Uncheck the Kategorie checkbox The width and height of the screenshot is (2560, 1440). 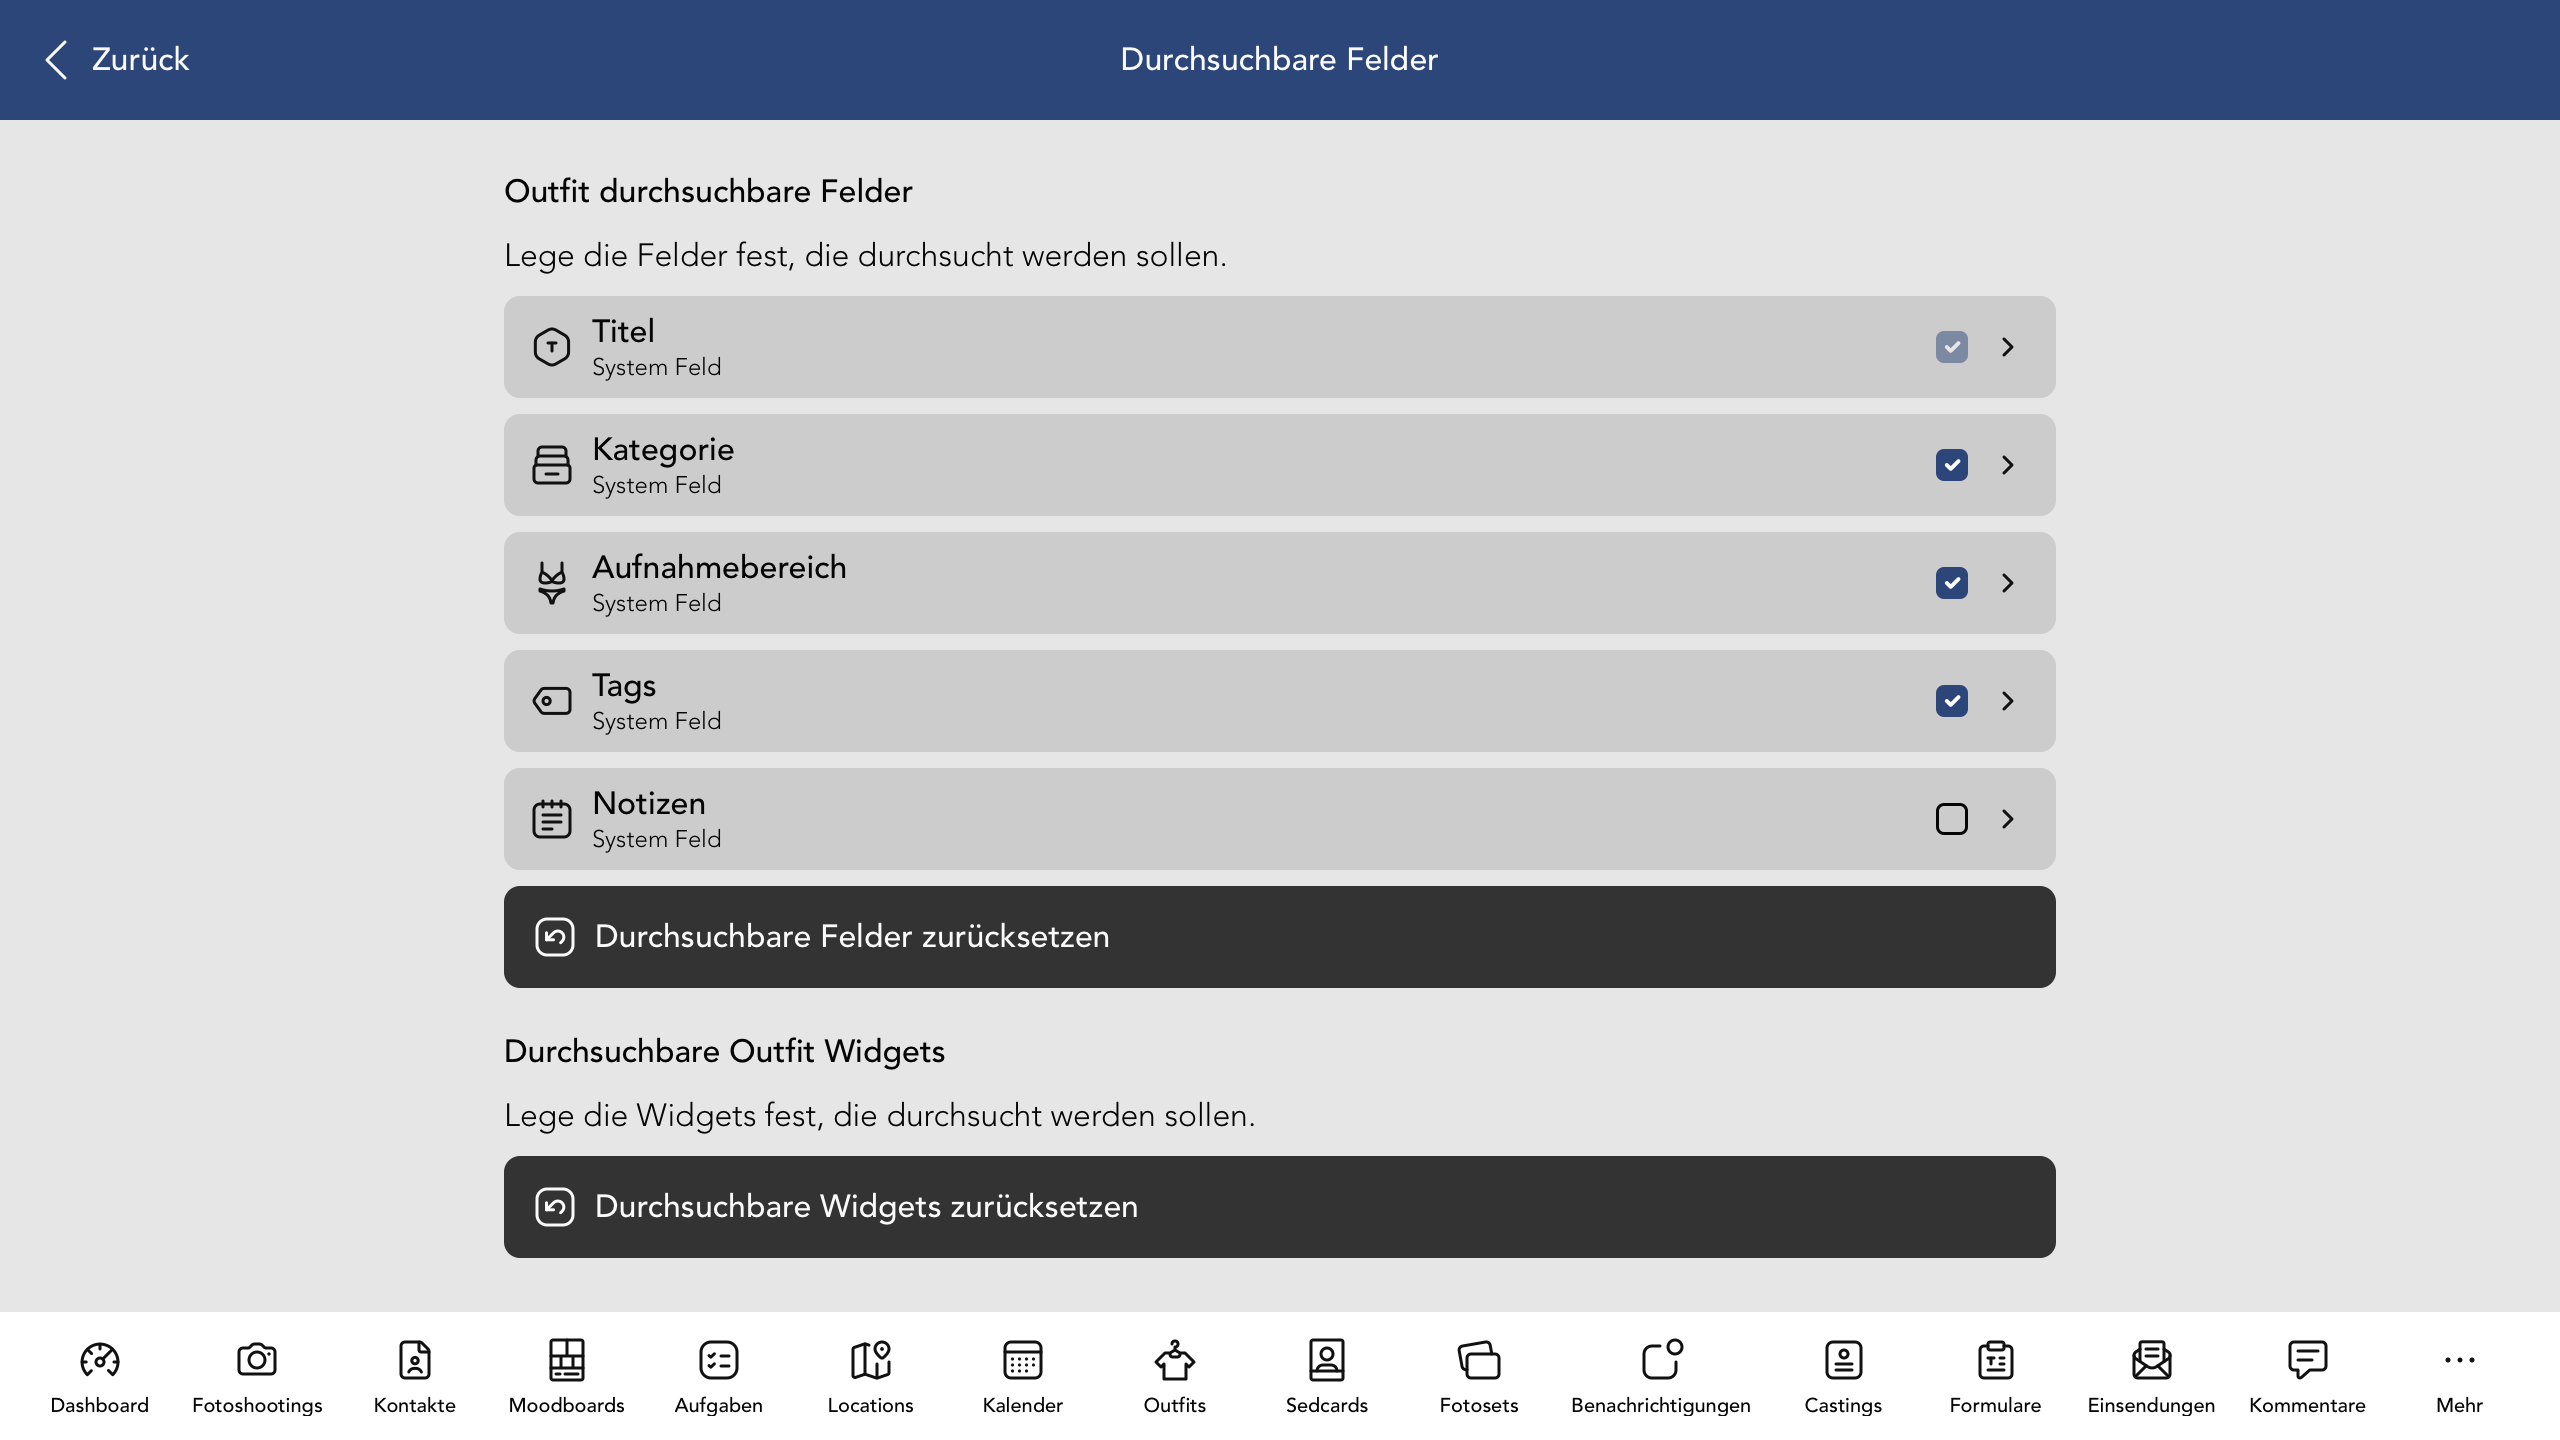1952,465
